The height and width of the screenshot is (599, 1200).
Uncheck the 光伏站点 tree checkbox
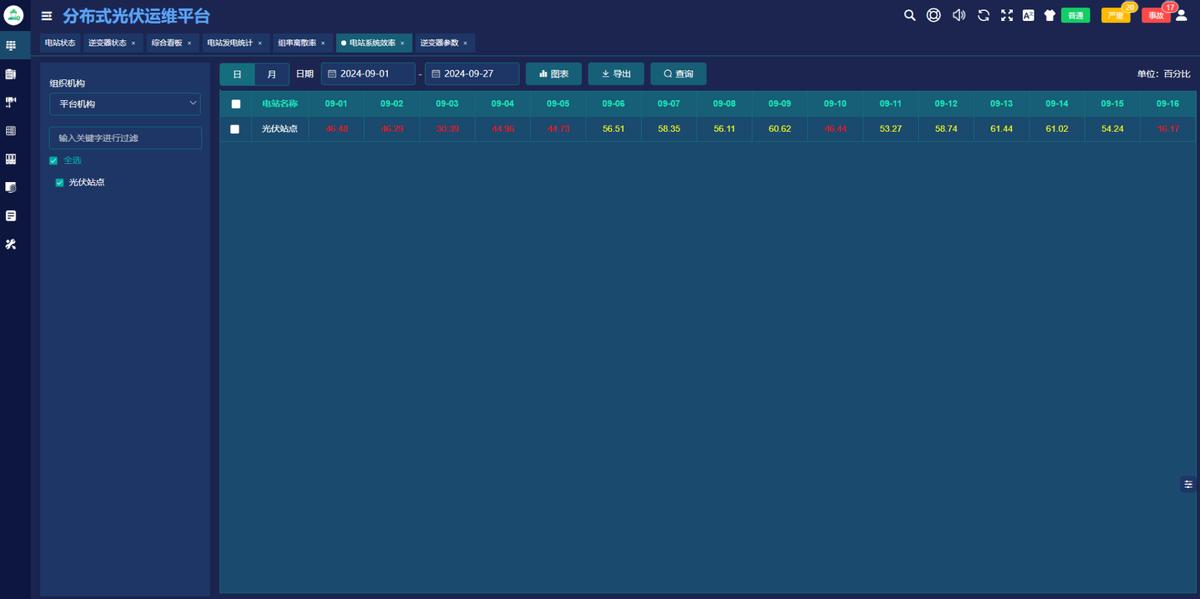coord(60,183)
